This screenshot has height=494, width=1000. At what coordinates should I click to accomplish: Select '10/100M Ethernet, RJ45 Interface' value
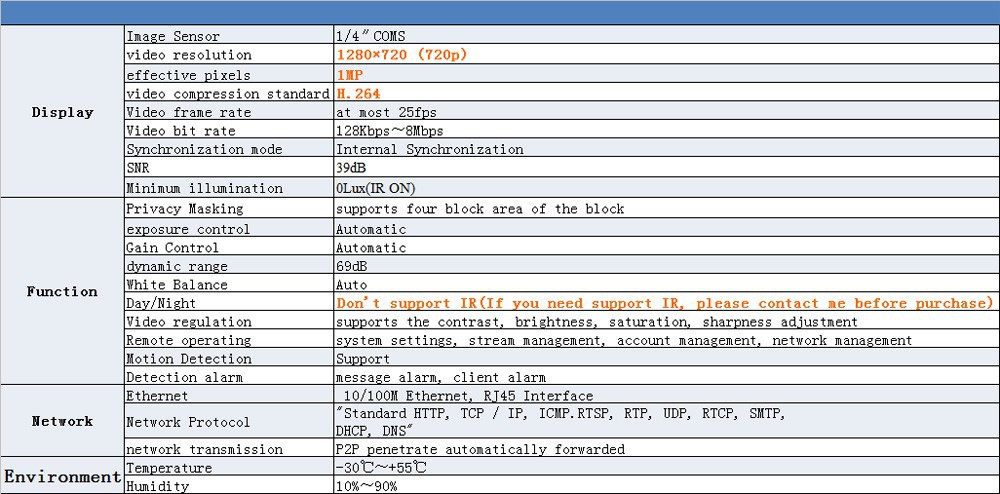tap(468, 396)
